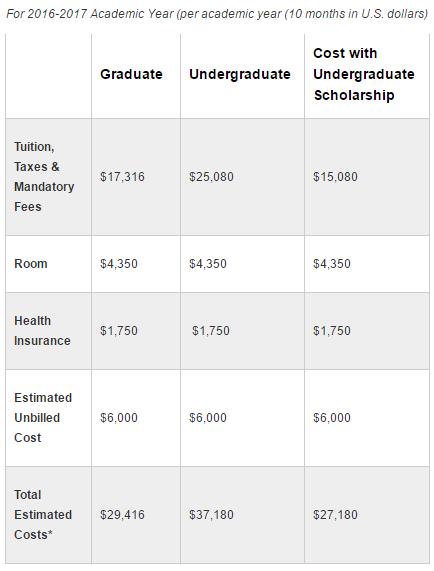
Task: Select the undergraduate $1,750 health insurance value
Action: 211,331
